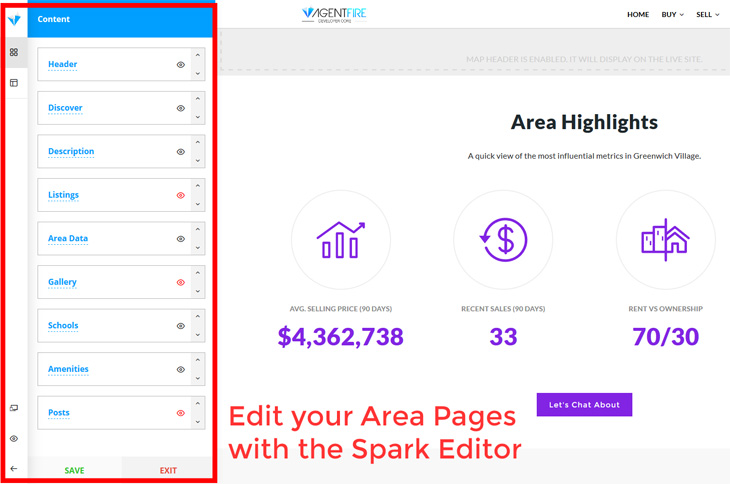The width and height of the screenshot is (730, 484).
Task: Click the back arrow icon in sidebar
Action: pos(14,469)
